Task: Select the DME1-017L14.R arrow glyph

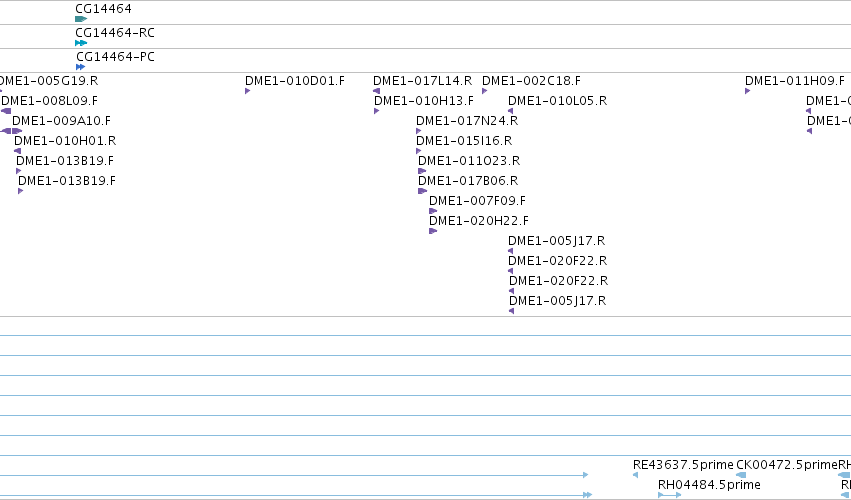Action: pos(377,91)
